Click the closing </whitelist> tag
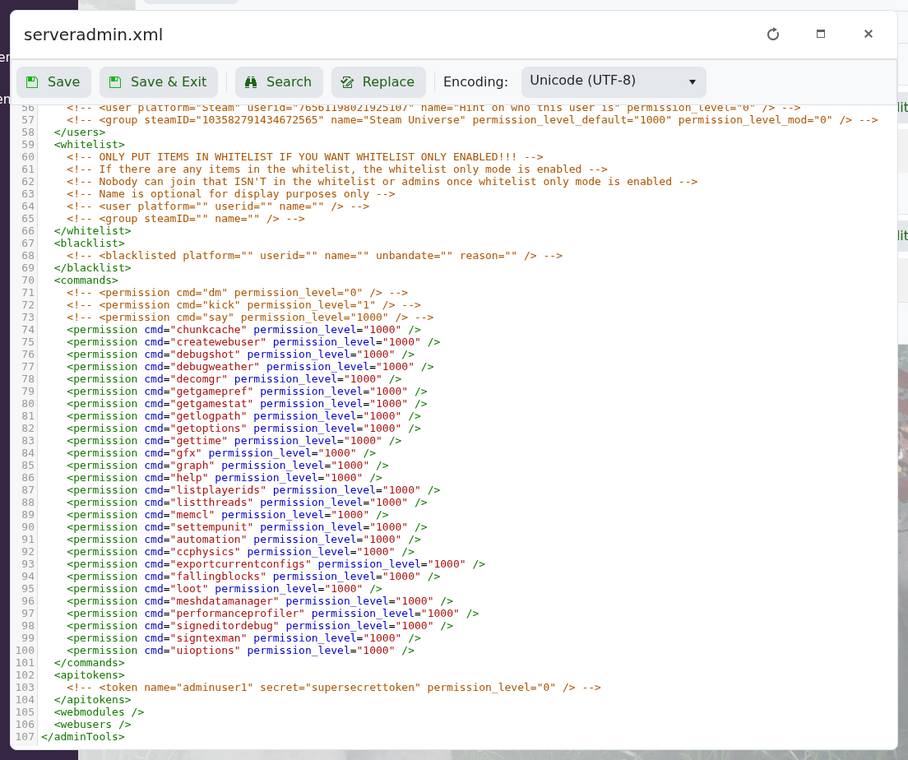908x760 pixels. click(x=93, y=231)
